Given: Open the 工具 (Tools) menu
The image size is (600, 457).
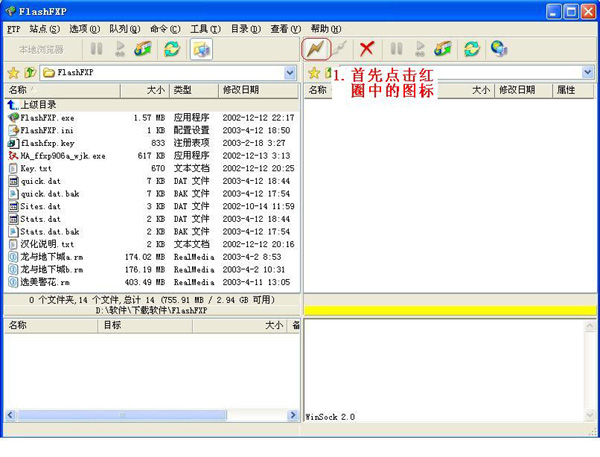Looking at the screenshot, I should [205, 29].
